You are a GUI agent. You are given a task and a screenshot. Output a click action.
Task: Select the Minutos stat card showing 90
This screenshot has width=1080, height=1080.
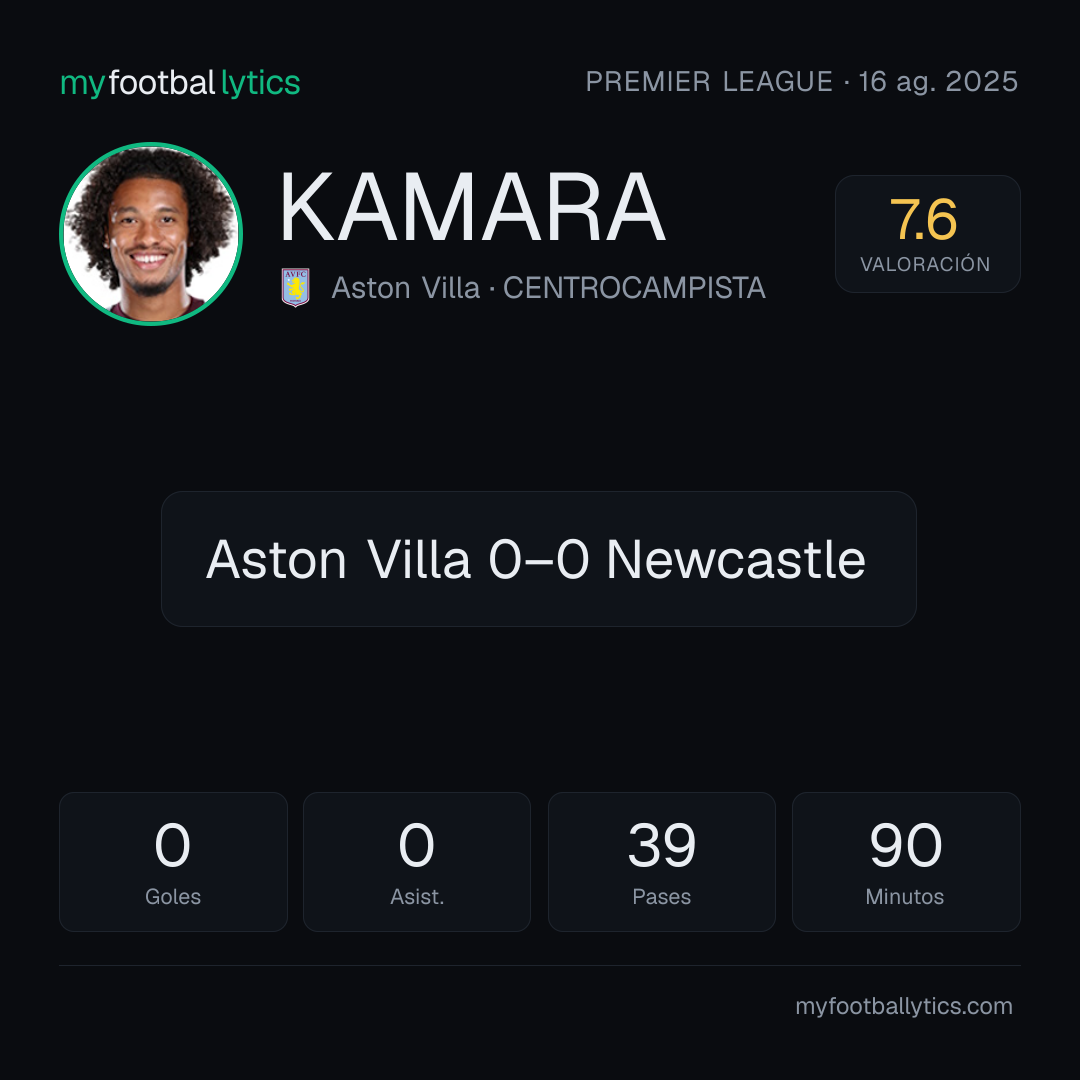tap(906, 862)
